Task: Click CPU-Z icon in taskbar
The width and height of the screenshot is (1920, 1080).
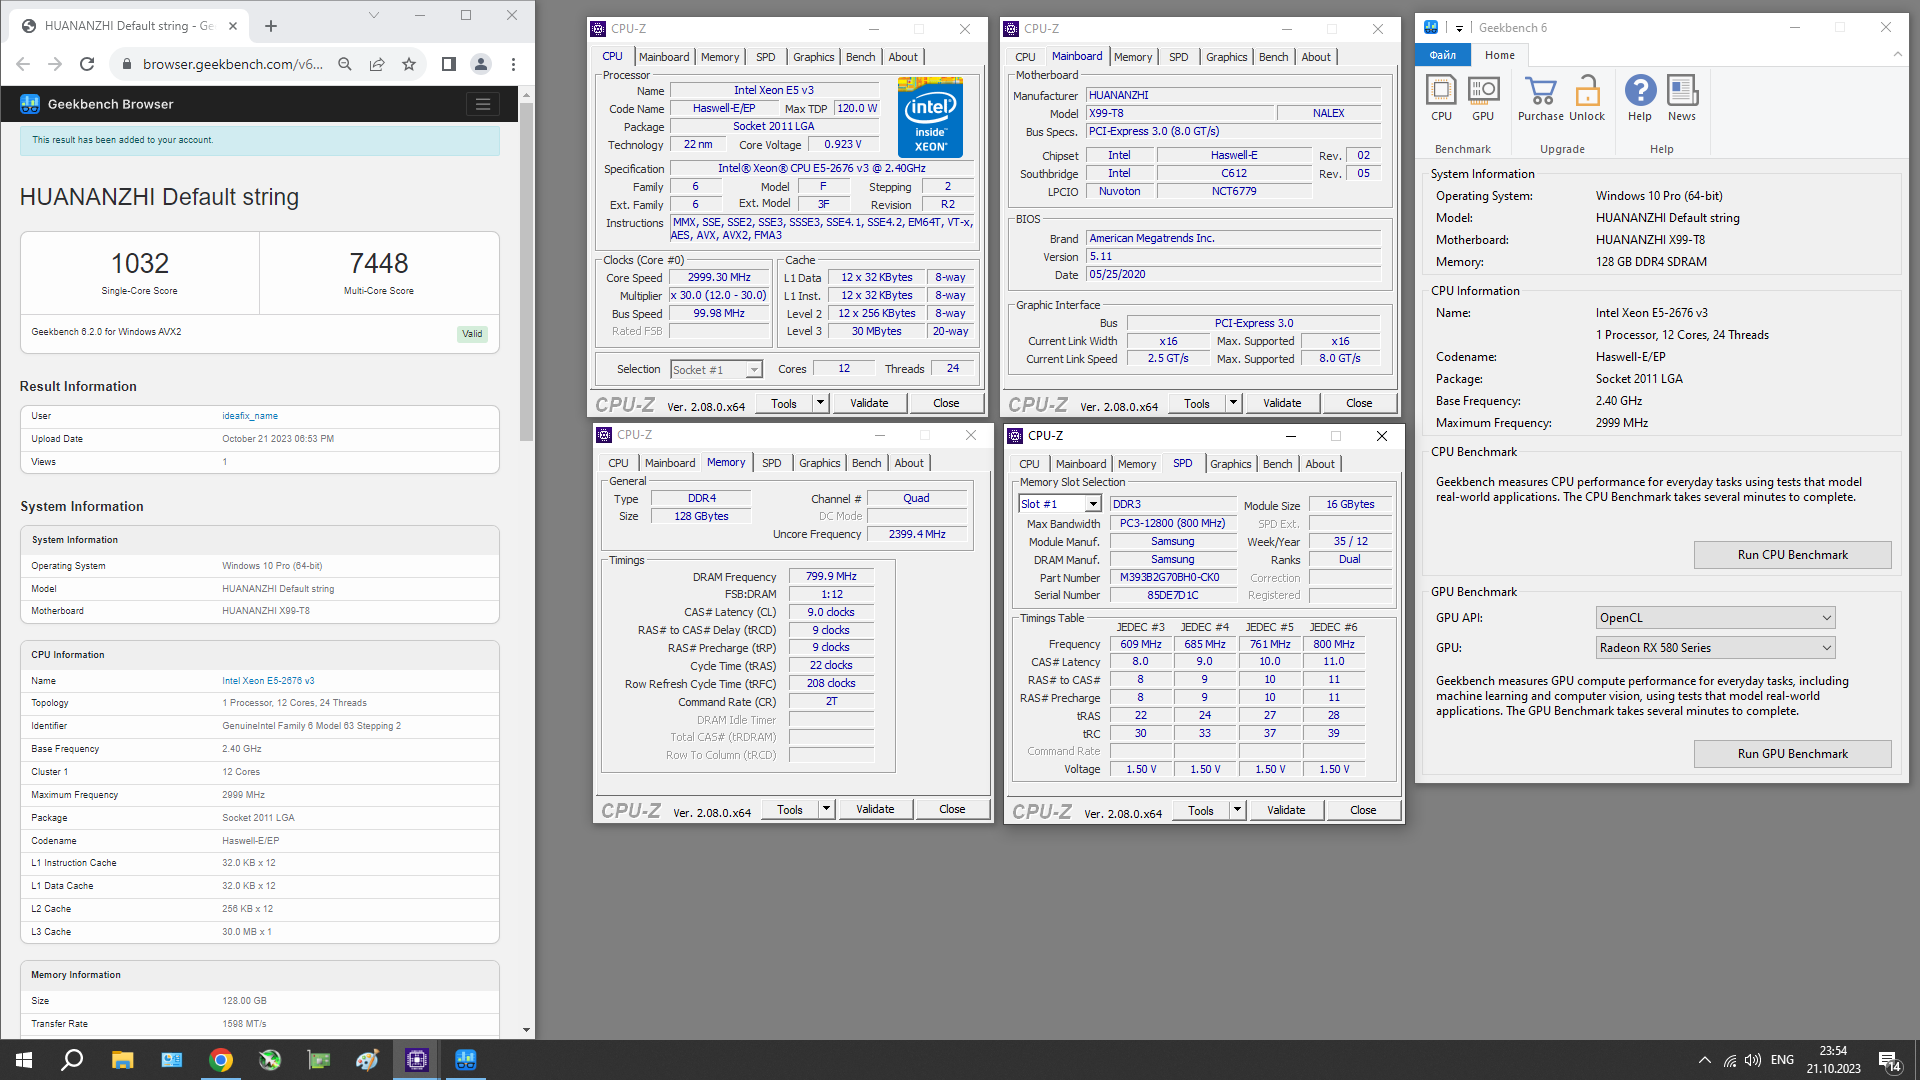Action: [x=417, y=1060]
